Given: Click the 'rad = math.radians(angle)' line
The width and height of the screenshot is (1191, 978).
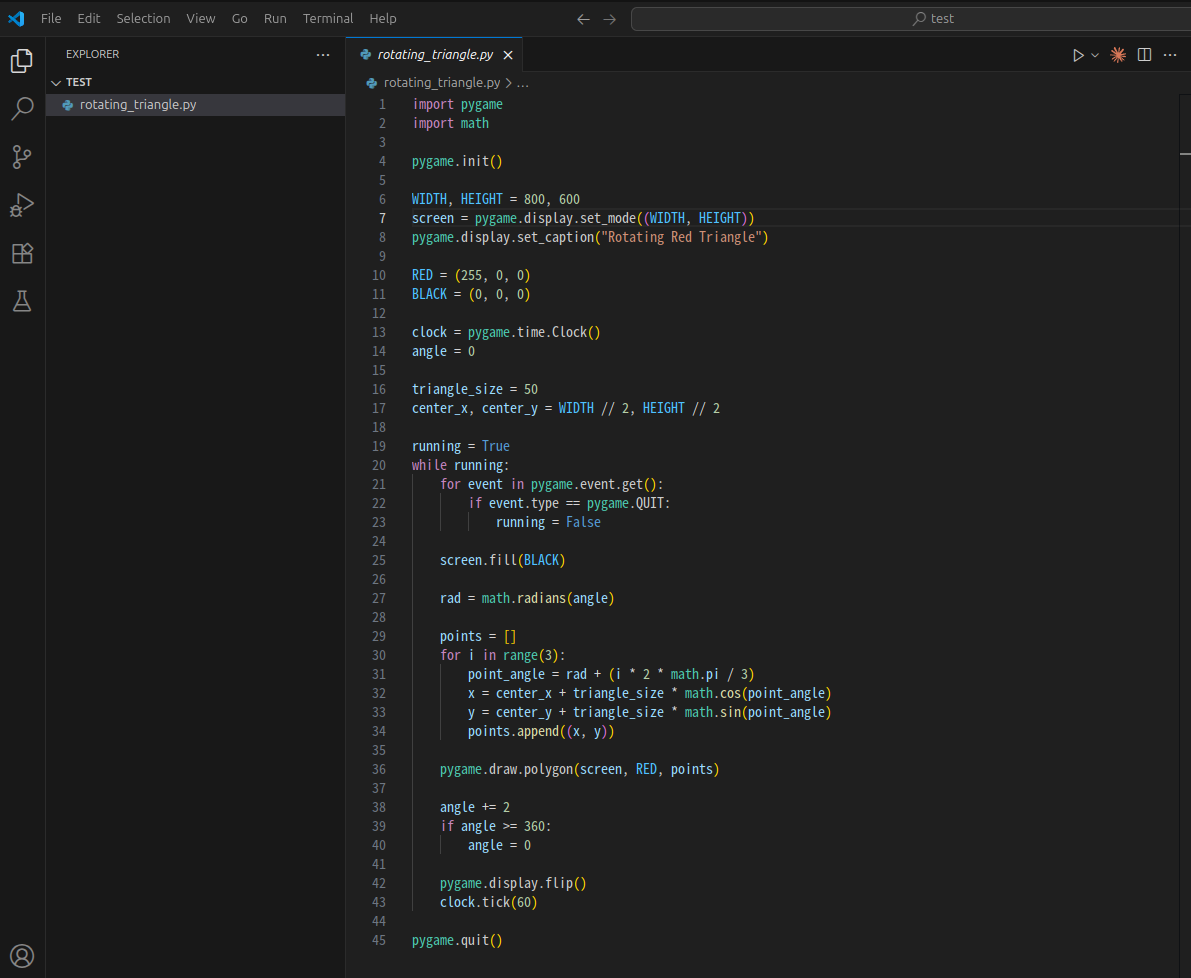Looking at the screenshot, I should [527, 598].
